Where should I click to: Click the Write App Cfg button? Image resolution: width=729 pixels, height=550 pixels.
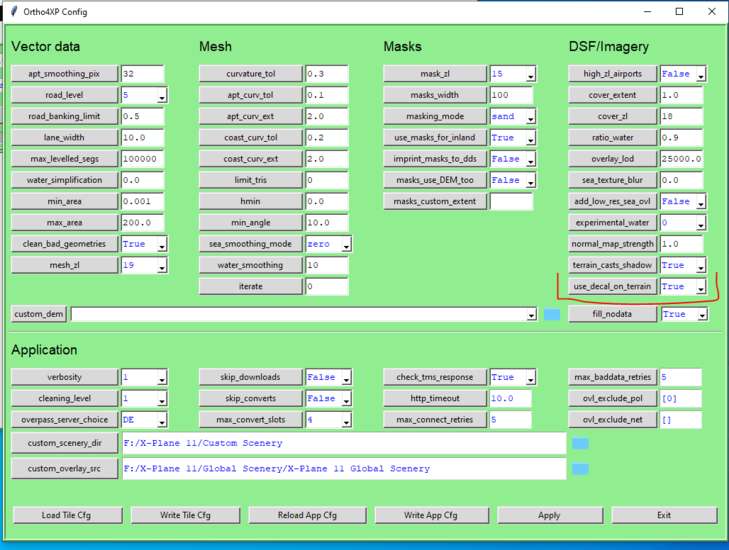tap(431, 515)
